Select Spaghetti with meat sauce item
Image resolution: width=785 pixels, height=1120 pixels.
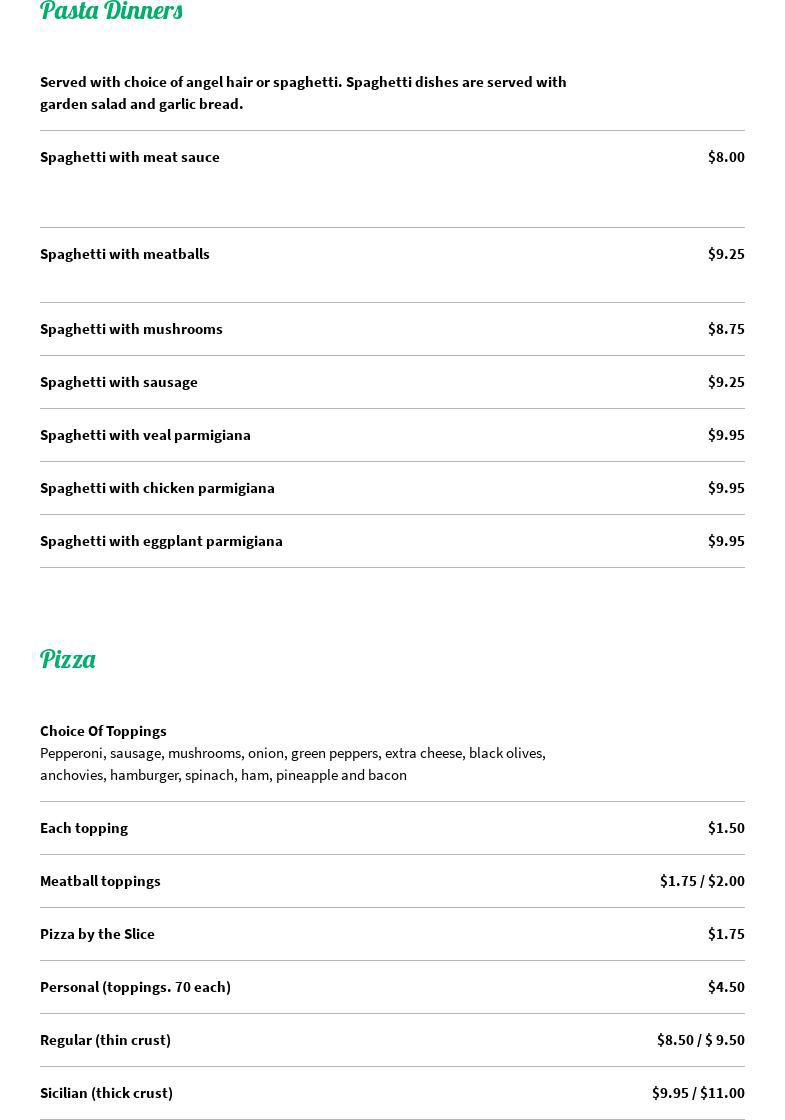(130, 157)
